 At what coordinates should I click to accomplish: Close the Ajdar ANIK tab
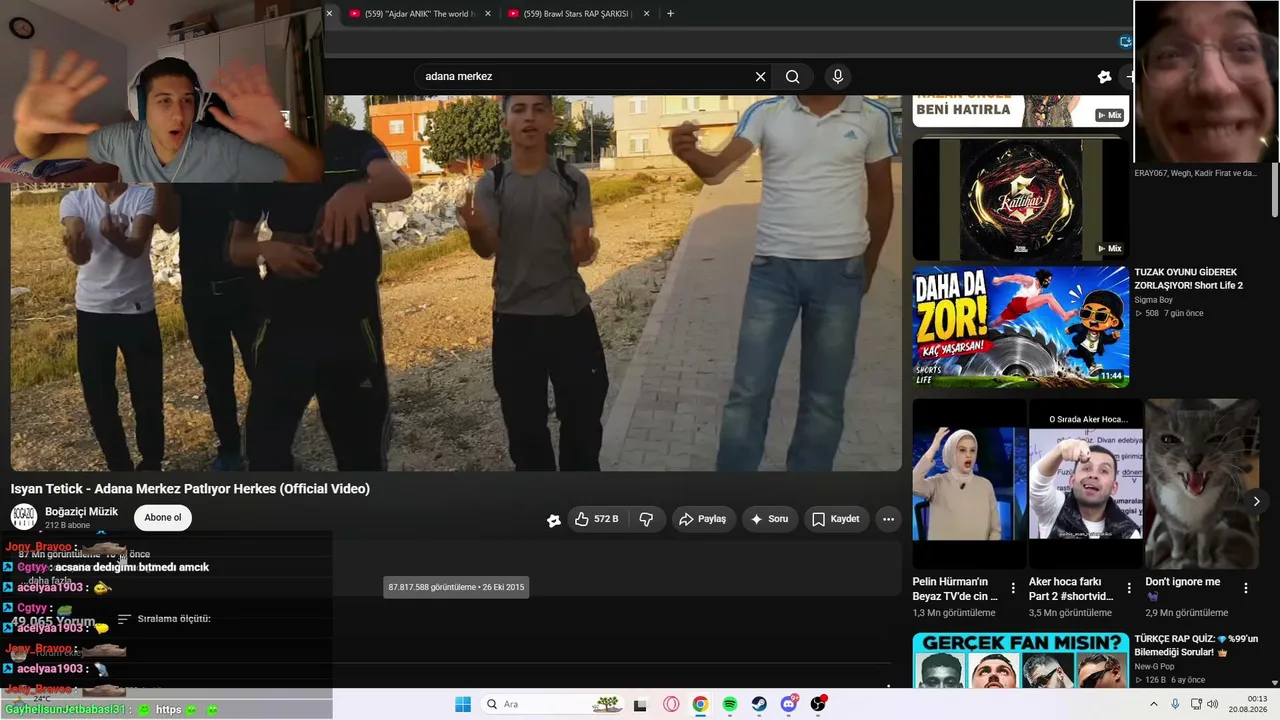point(489,14)
